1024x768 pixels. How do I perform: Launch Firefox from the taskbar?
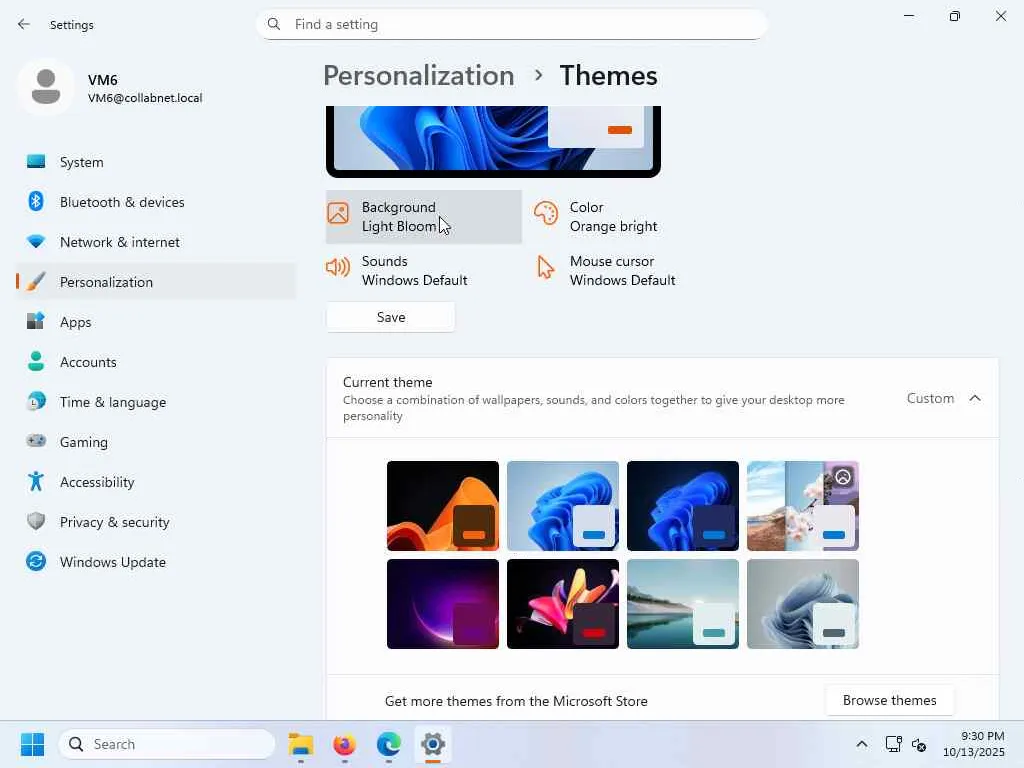click(x=344, y=744)
